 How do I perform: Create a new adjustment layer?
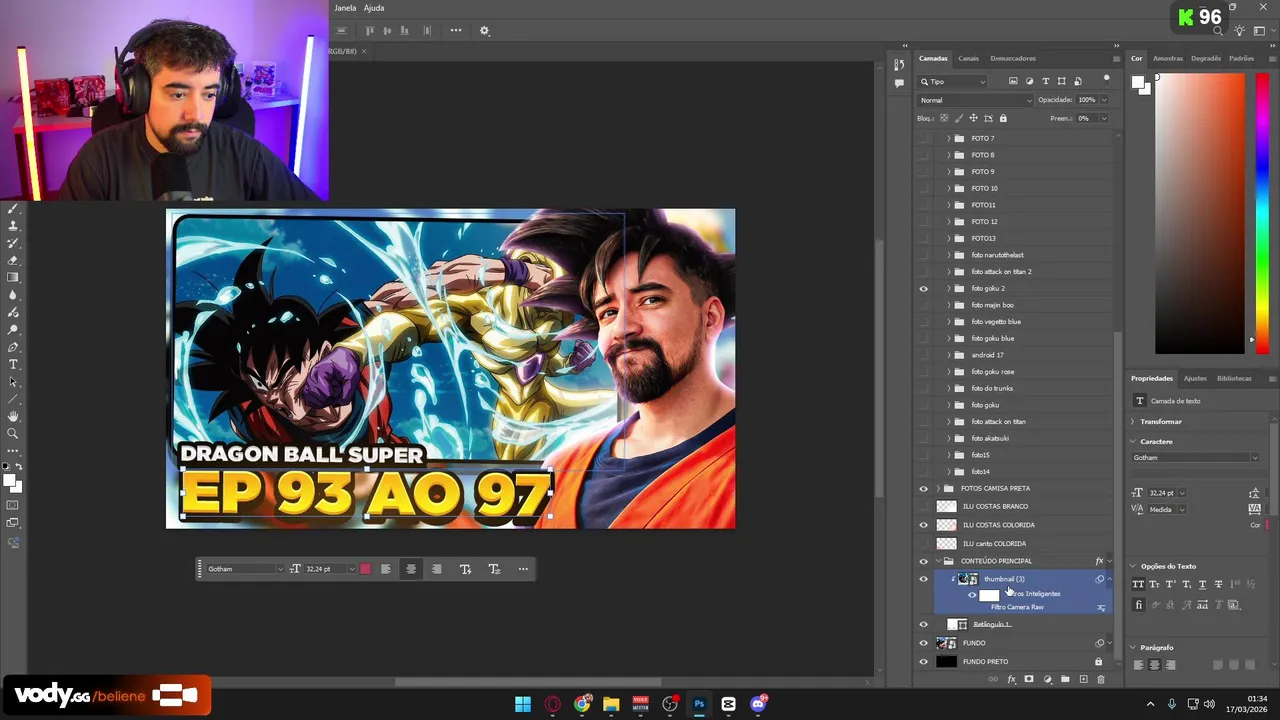(x=1047, y=680)
